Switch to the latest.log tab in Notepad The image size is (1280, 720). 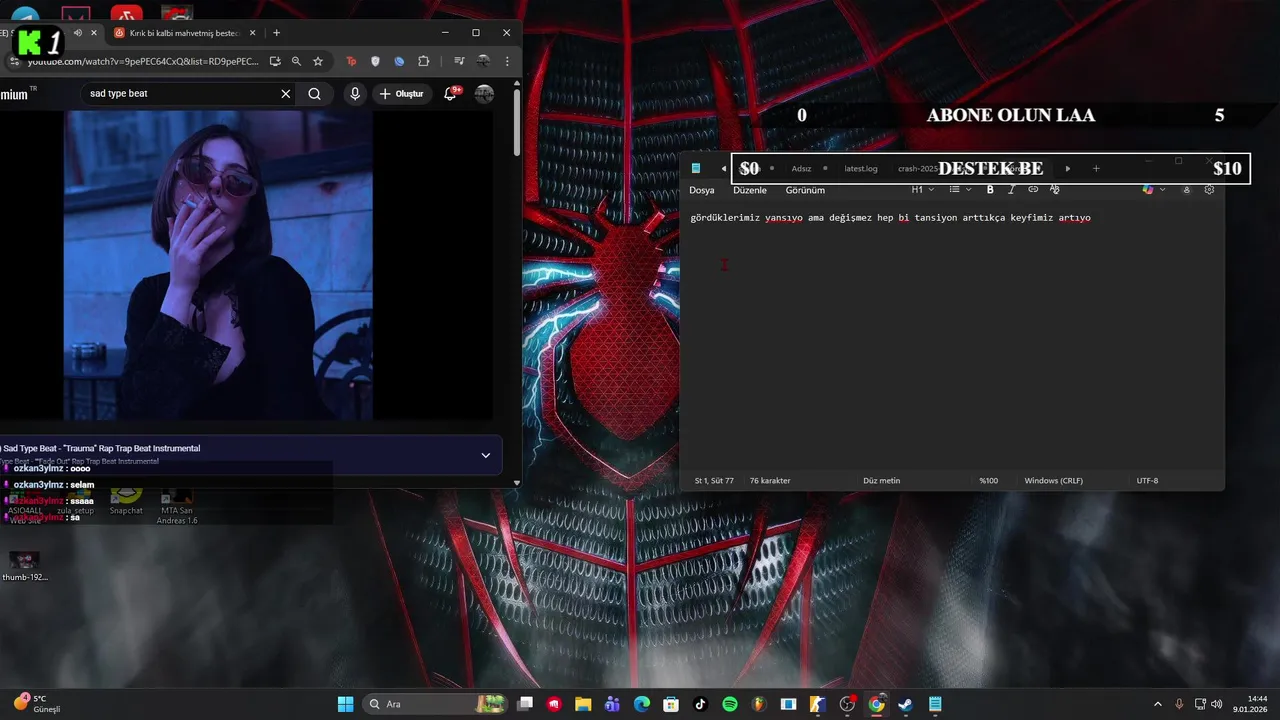pyautogui.click(x=861, y=168)
